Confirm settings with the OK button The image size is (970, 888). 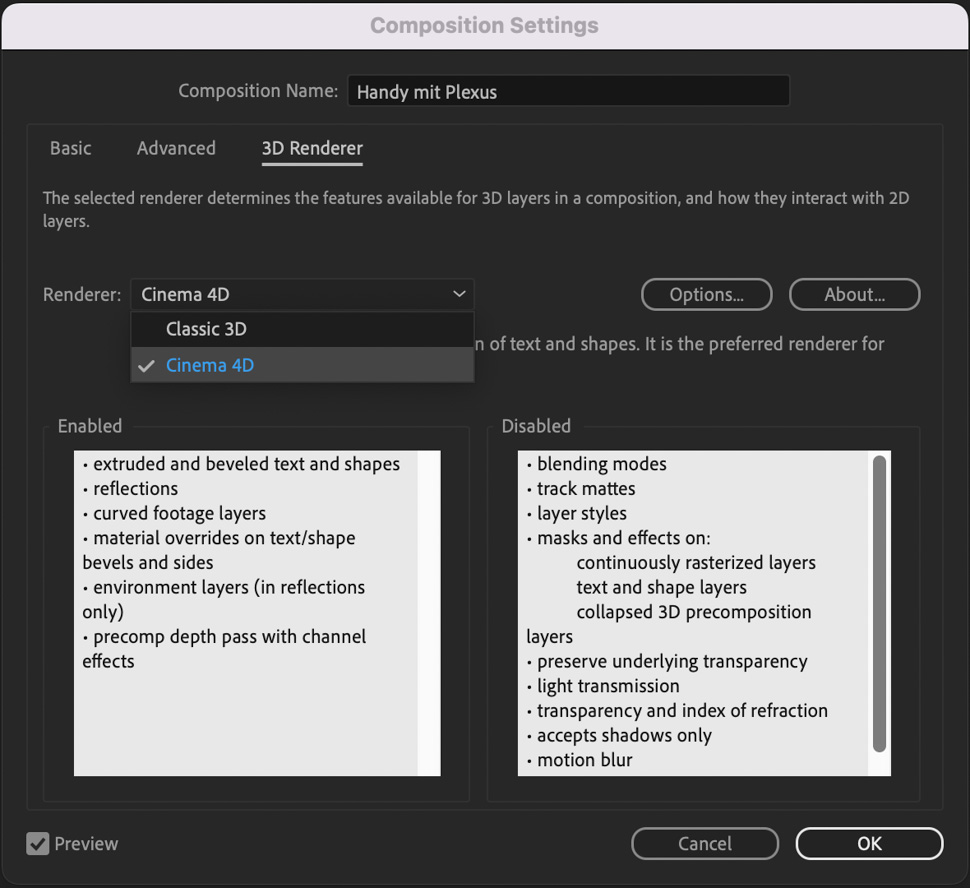(x=869, y=843)
